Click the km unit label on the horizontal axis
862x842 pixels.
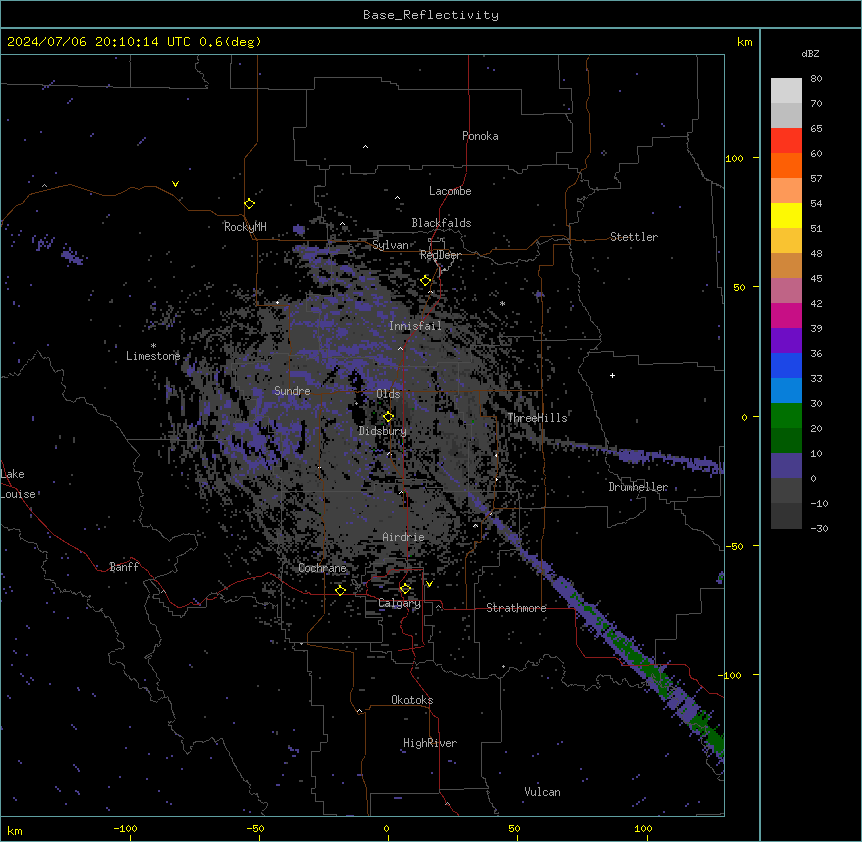tap(15, 830)
